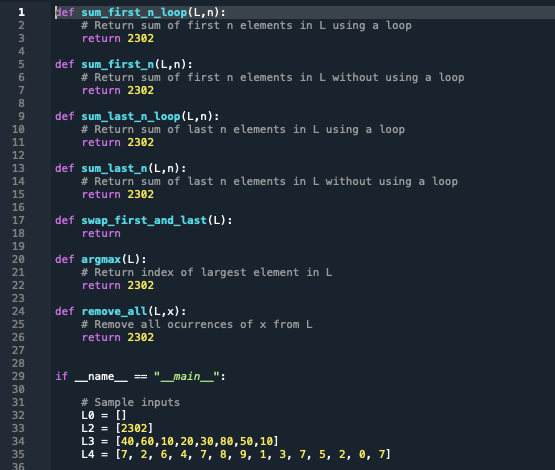Click the value 80 in the L3 list
Image resolution: width=555 pixels, height=470 pixels.
pyautogui.click(x=227, y=441)
